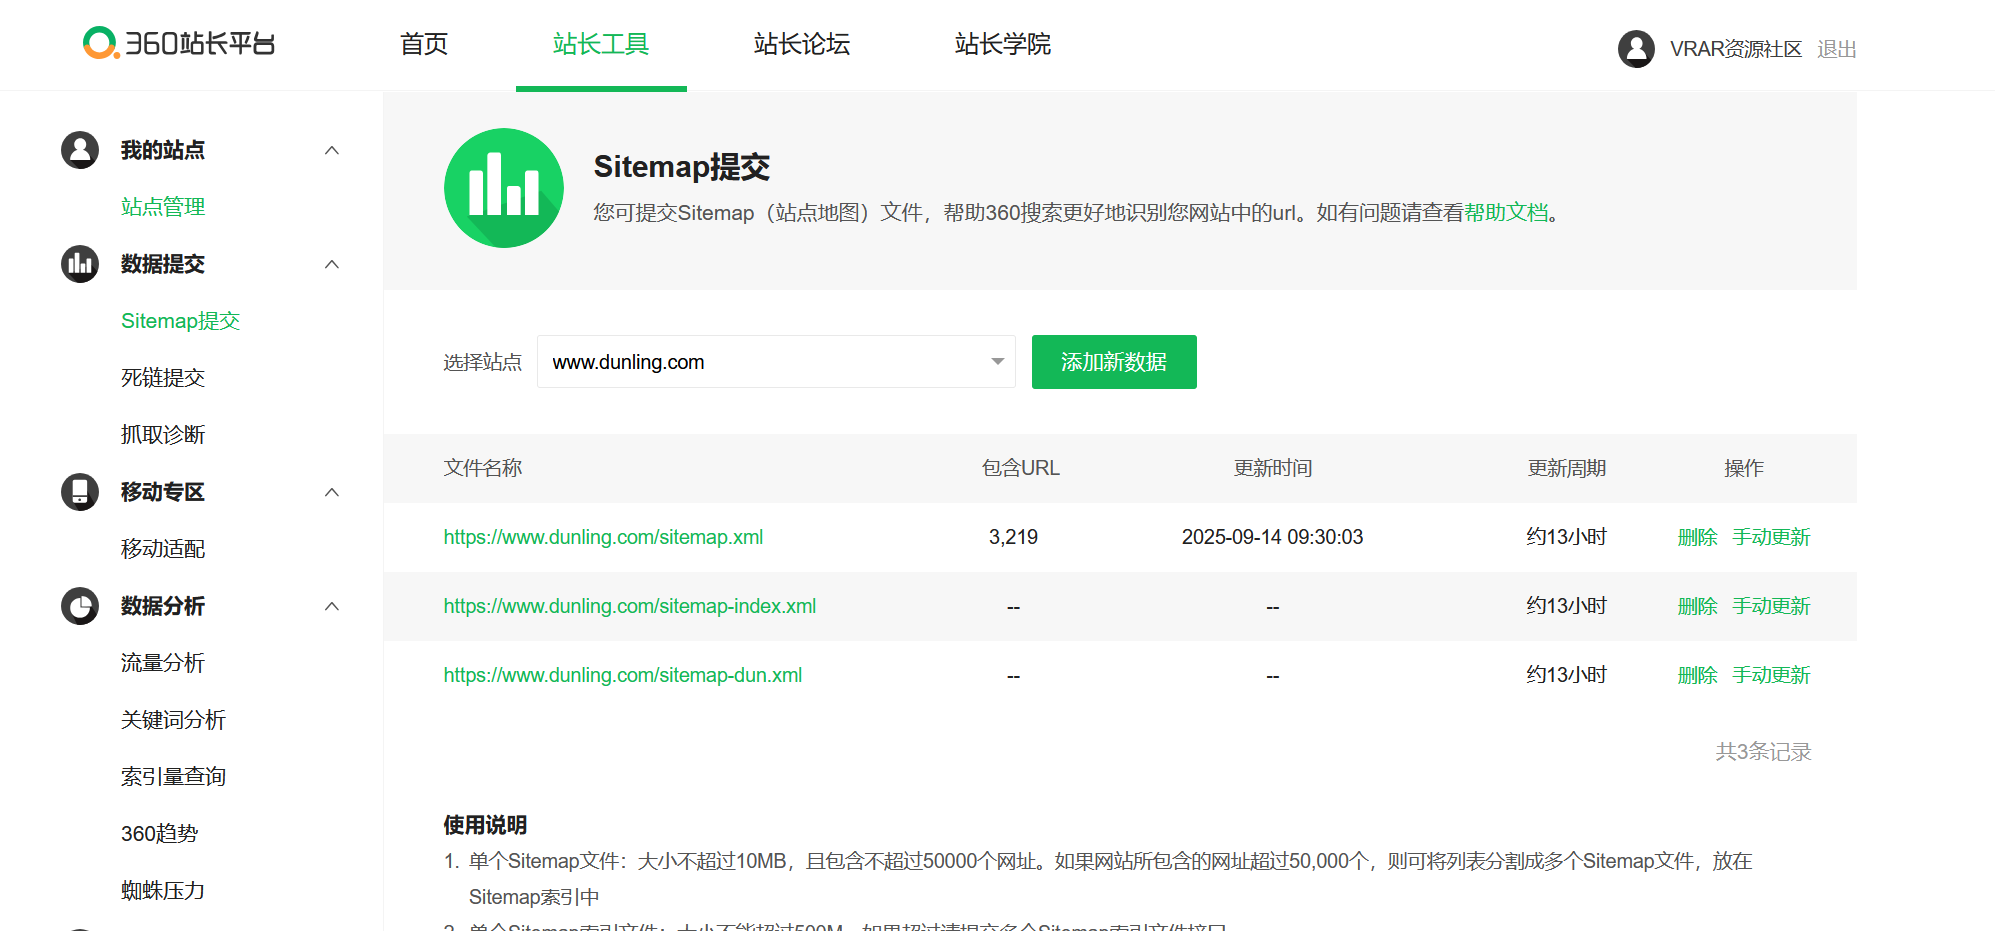The height and width of the screenshot is (931, 1995).
Task: Manually update the sitemap-dun.xml entry
Action: (1771, 675)
